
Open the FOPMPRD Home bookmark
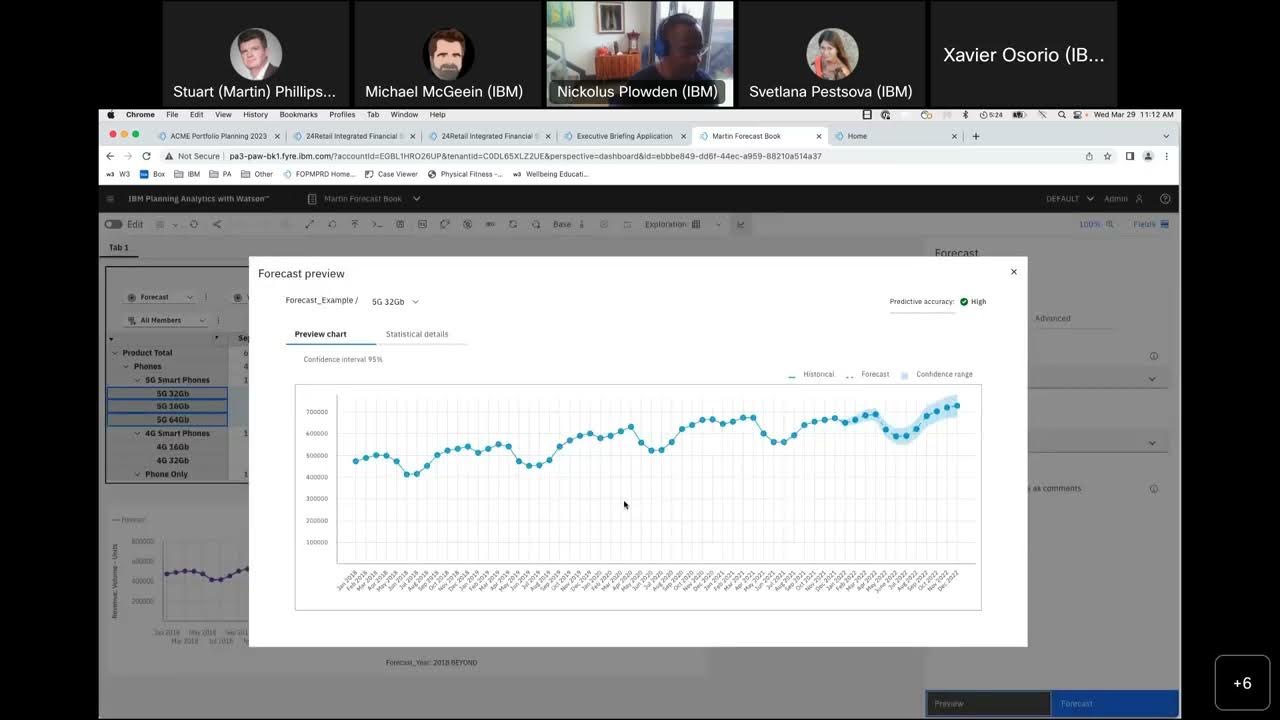(319, 174)
